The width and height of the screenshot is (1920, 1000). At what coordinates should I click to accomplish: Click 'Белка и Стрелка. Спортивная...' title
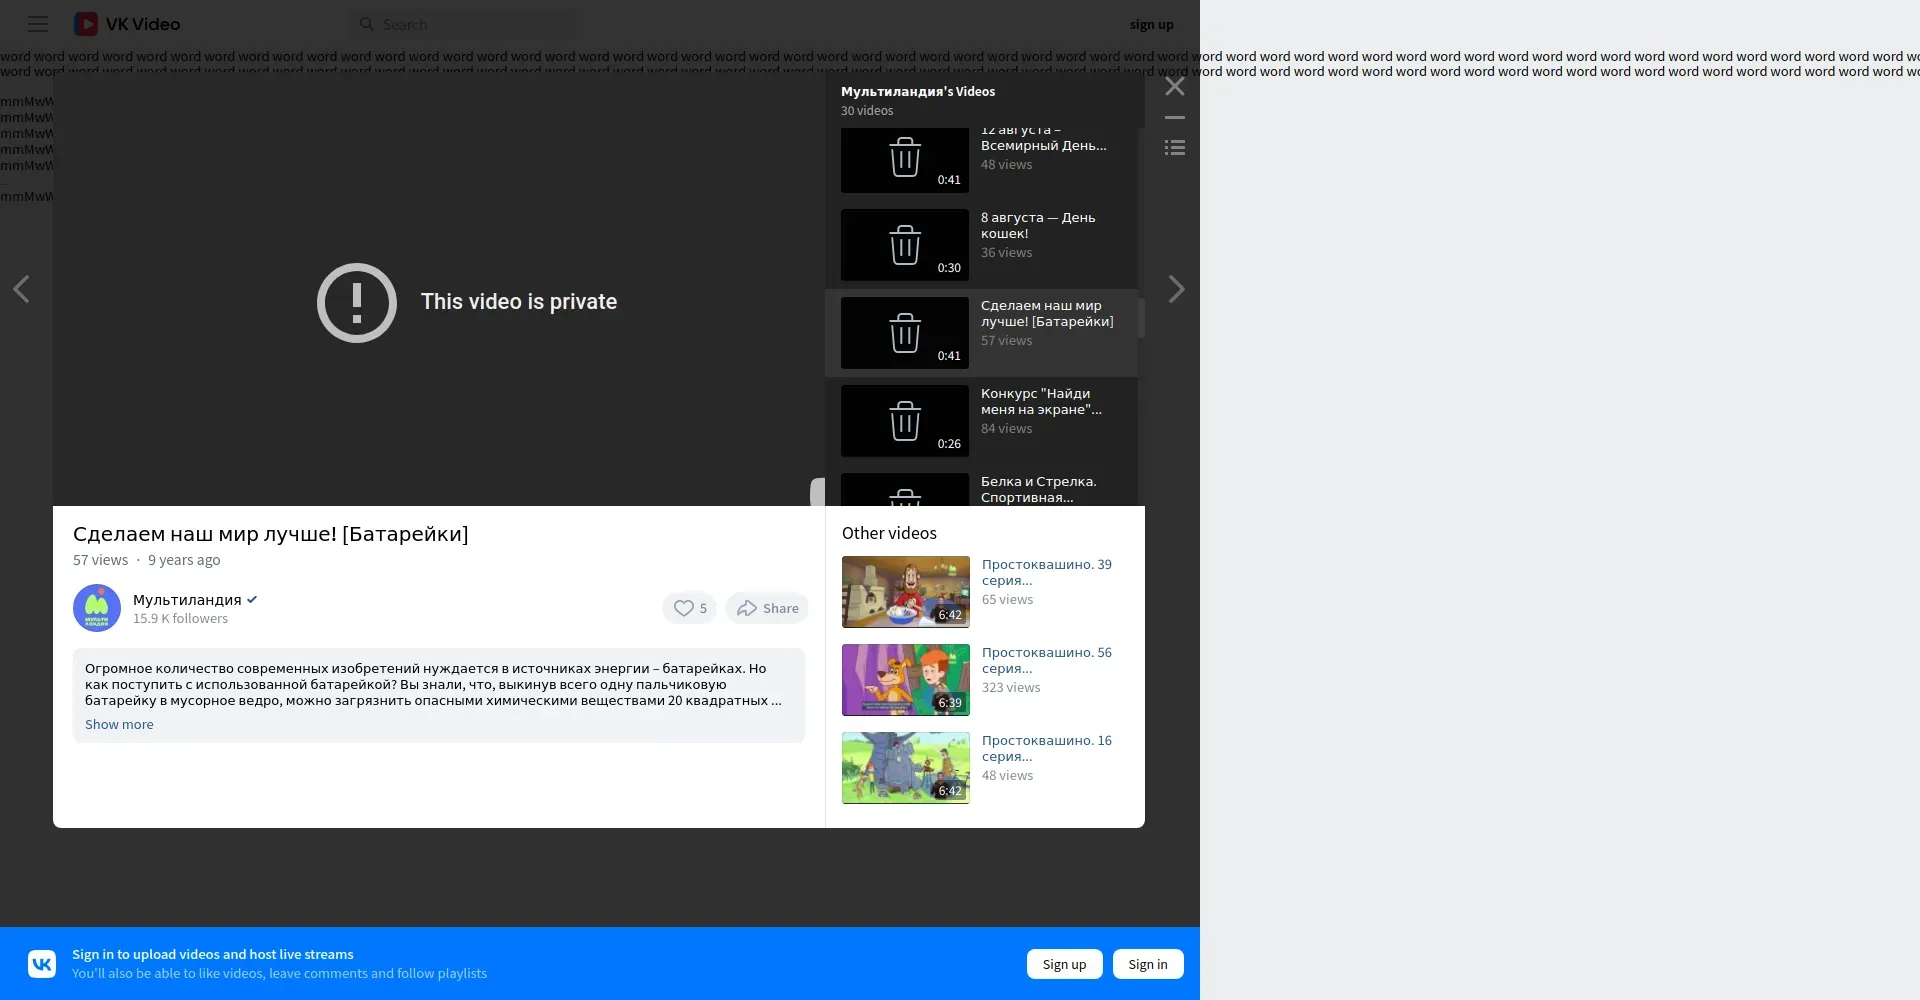tap(1038, 489)
